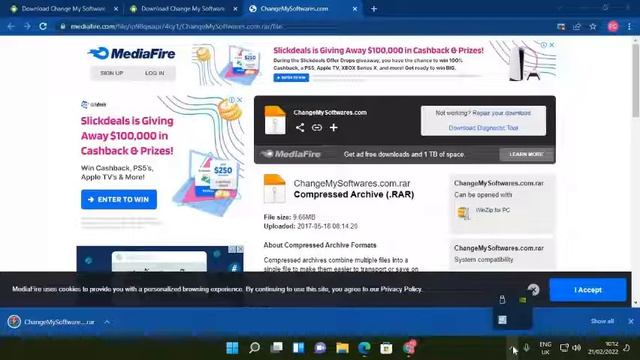Open the Privacy Policy link
Image resolution: width=640 pixels, height=360 pixels.
[x=401, y=289]
